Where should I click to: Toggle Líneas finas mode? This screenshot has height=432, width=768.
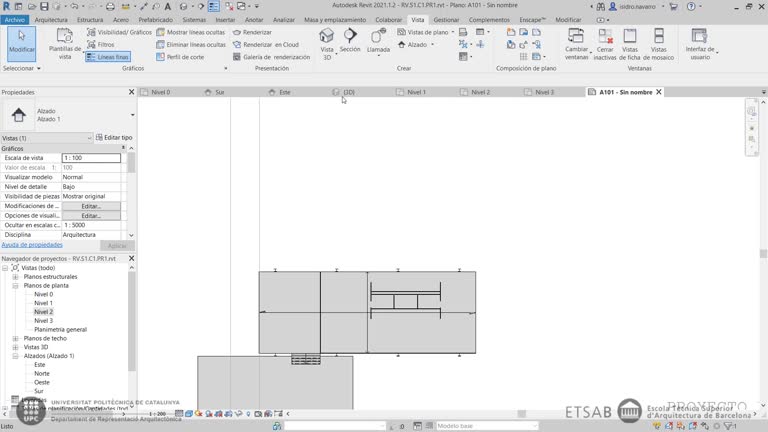coord(108,57)
